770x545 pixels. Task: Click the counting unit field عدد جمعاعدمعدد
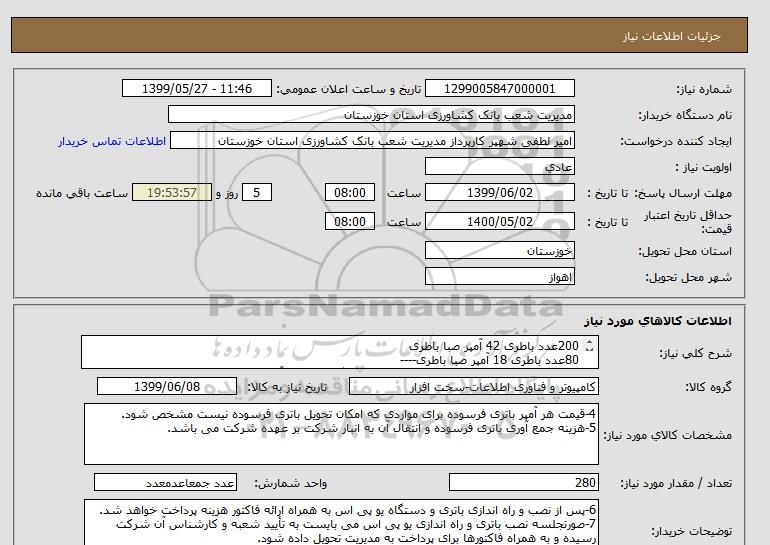coord(165,483)
